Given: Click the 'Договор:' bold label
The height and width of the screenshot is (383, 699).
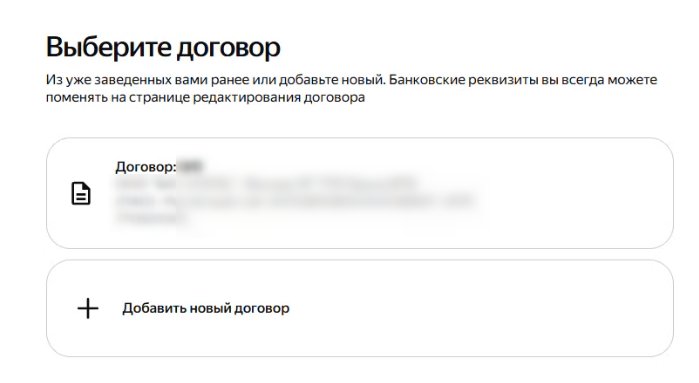Looking at the screenshot, I should click(x=146, y=167).
